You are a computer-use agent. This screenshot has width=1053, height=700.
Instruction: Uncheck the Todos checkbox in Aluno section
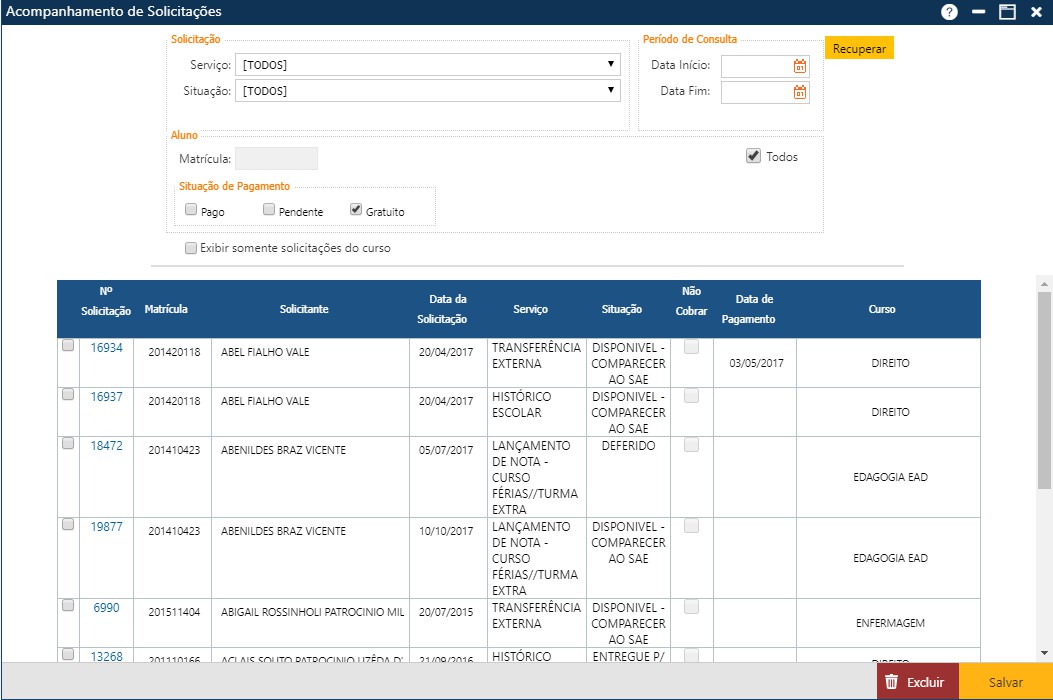click(752, 155)
